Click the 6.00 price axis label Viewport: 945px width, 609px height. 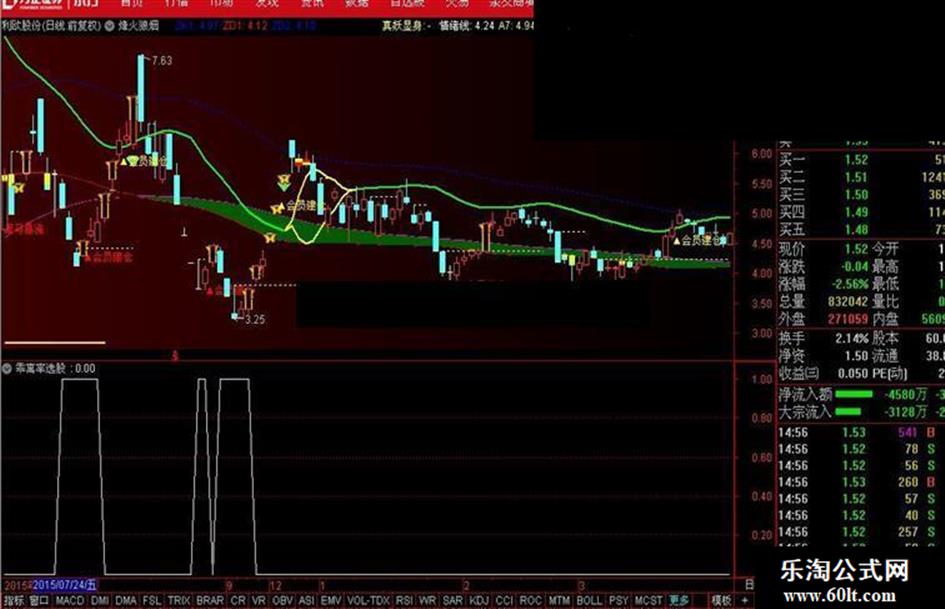coord(761,154)
